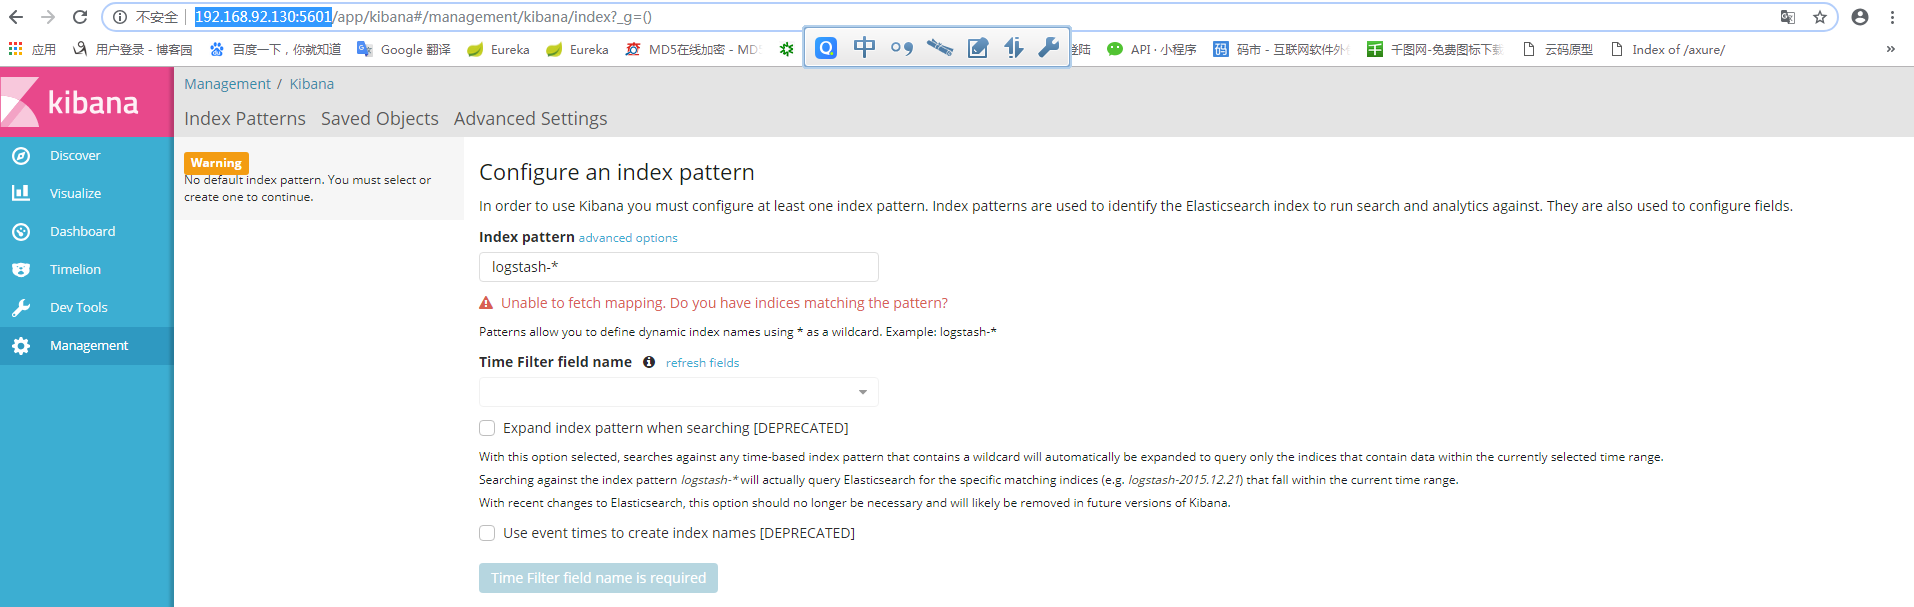Bookmark this page with star icon
Screen dimensions: 1914x607
click(x=1820, y=17)
